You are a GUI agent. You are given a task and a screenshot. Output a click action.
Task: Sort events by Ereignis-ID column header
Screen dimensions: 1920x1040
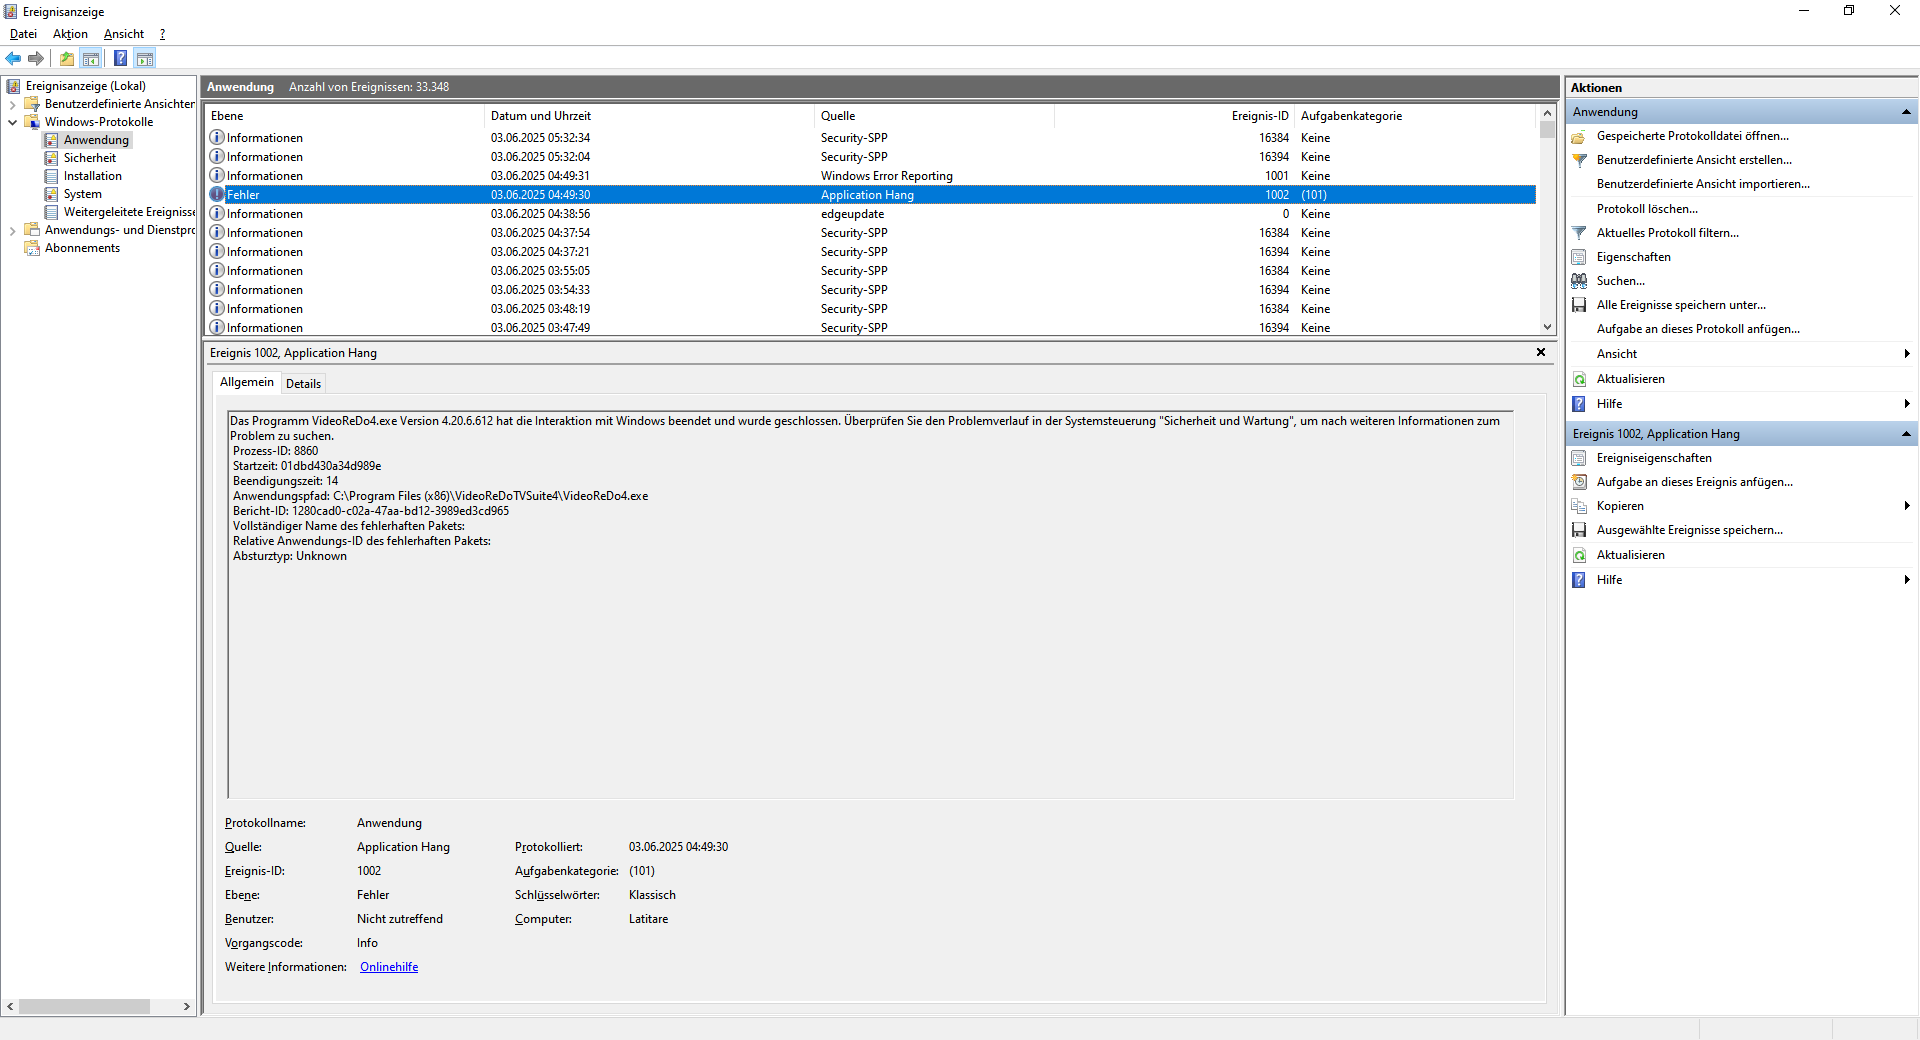[1174, 116]
